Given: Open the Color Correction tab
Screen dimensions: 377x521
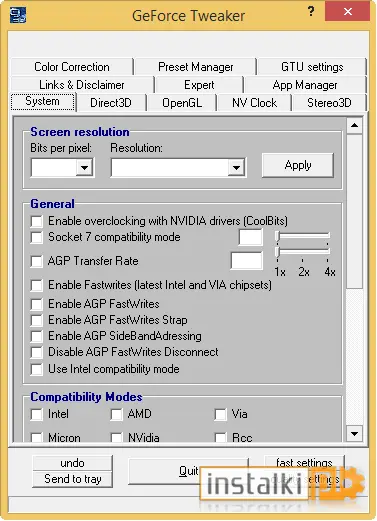Looking at the screenshot, I should pyautogui.click(x=72, y=67).
